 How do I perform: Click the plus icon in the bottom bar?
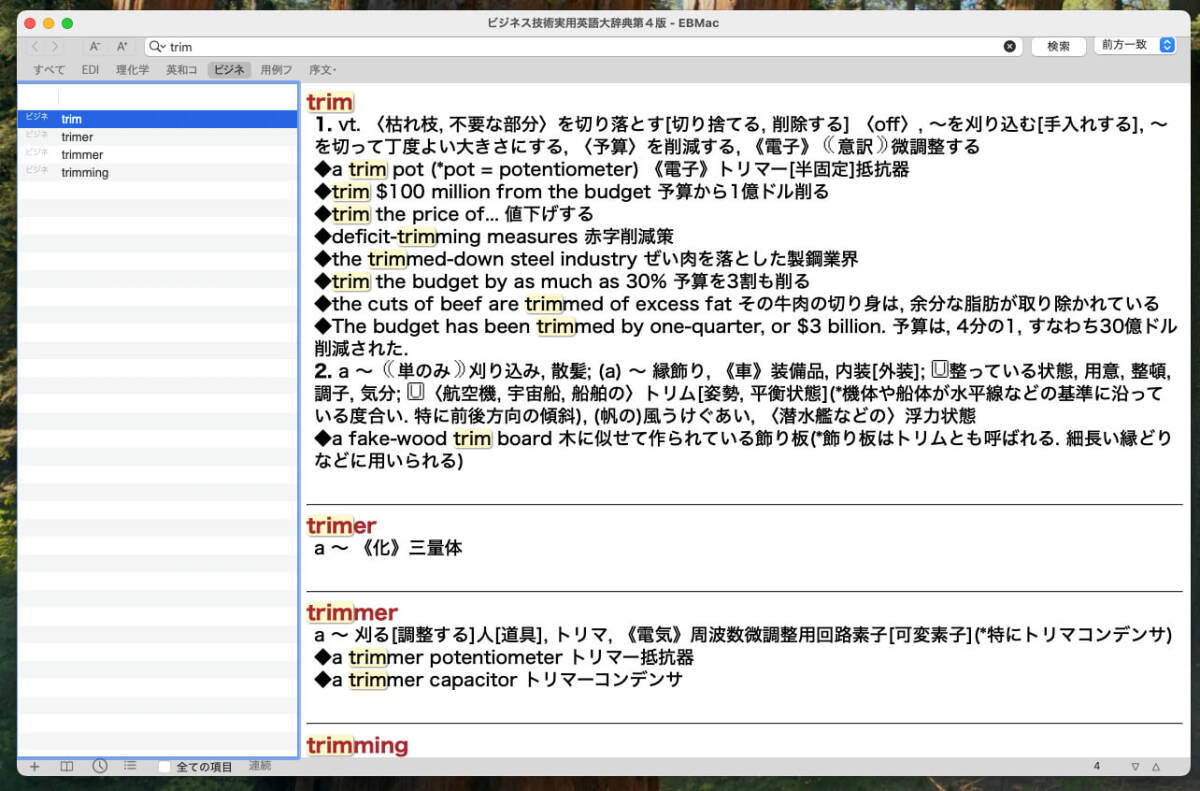(35, 766)
